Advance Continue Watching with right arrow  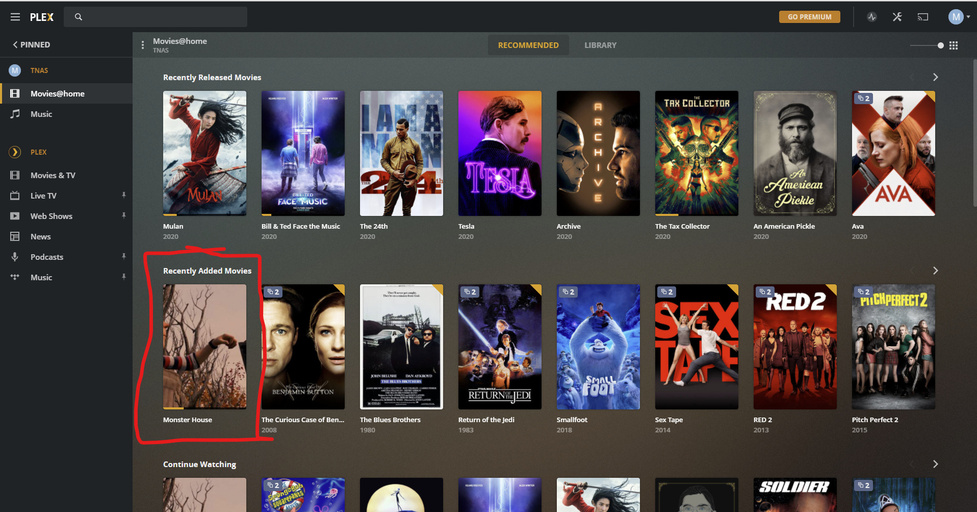coord(935,464)
